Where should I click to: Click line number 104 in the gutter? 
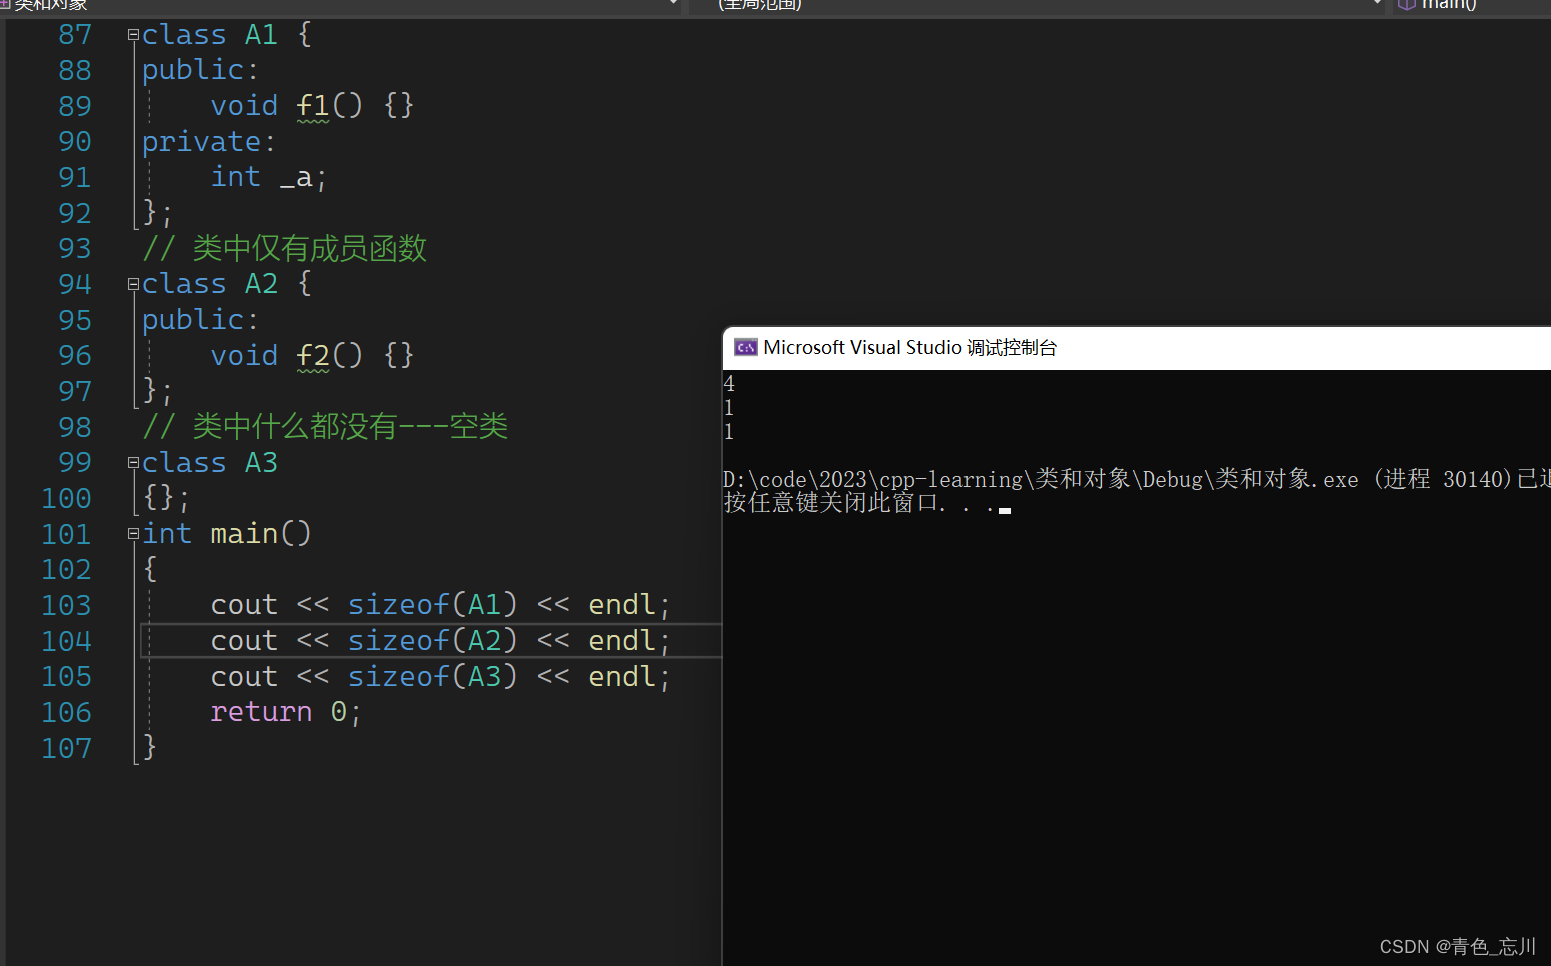[67, 642]
